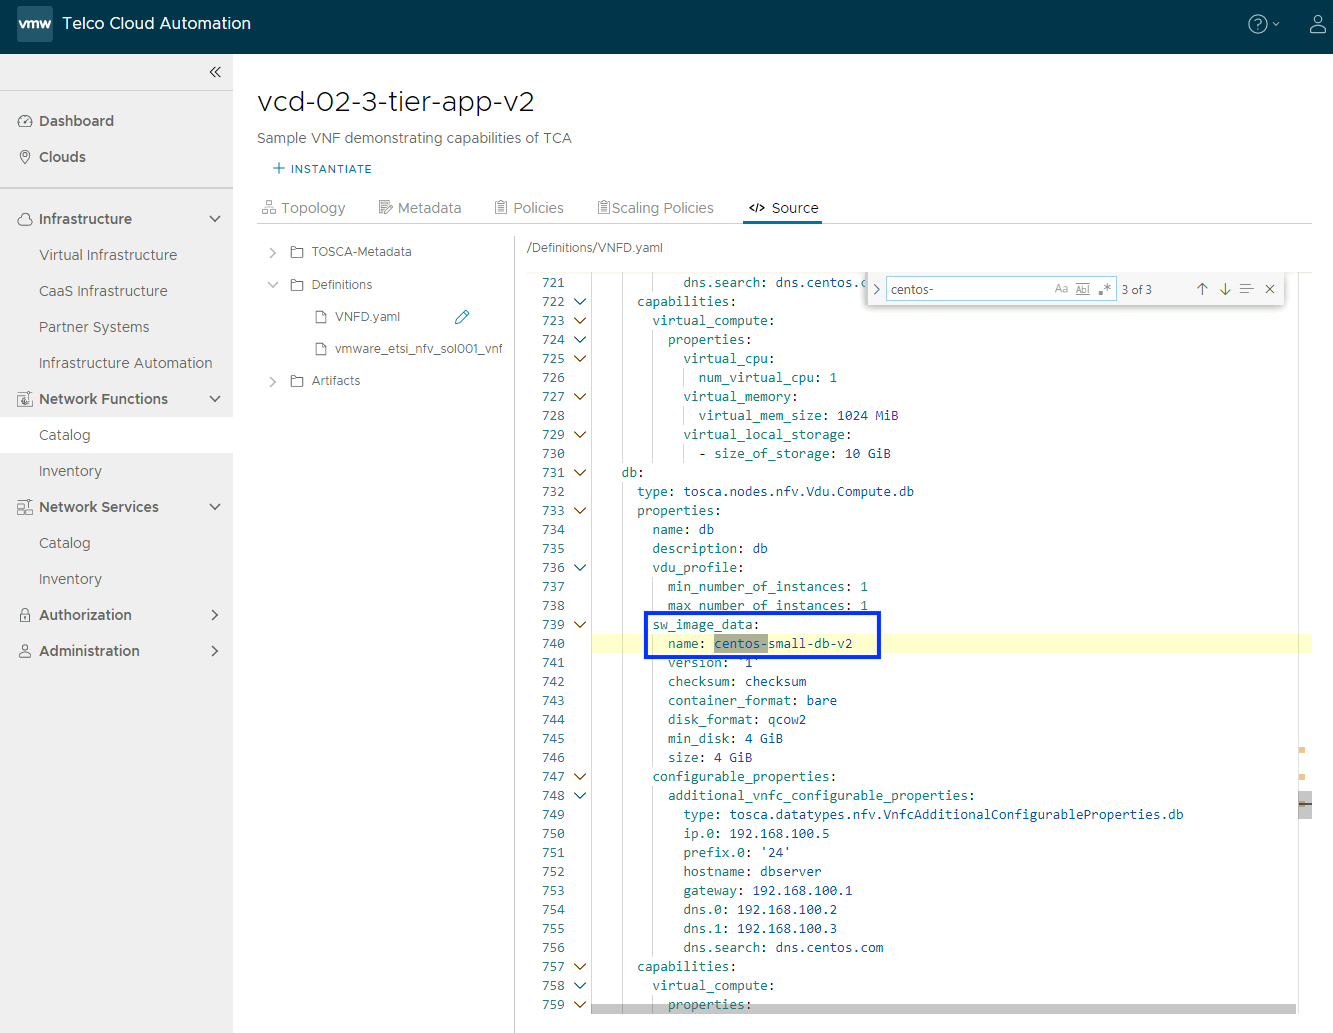Image resolution: width=1333 pixels, height=1033 pixels.
Task: Click the help question mark icon
Action: pos(1257,24)
